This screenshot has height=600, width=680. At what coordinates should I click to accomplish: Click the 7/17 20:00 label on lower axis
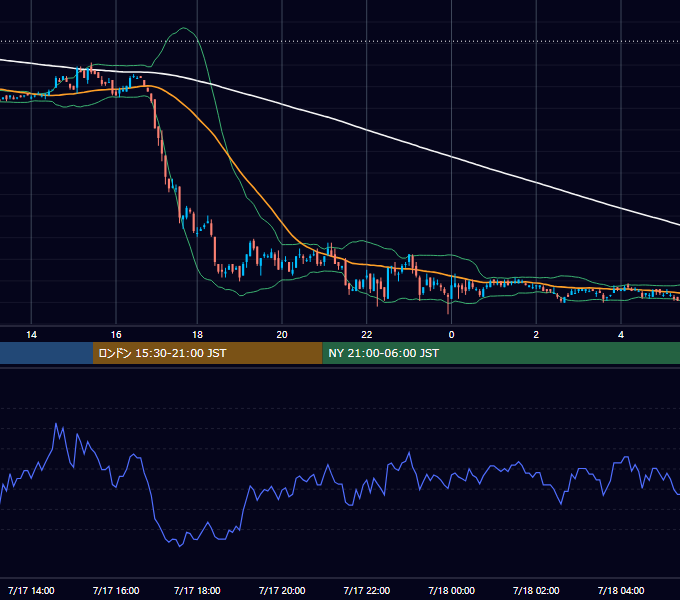(x=282, y=590)
